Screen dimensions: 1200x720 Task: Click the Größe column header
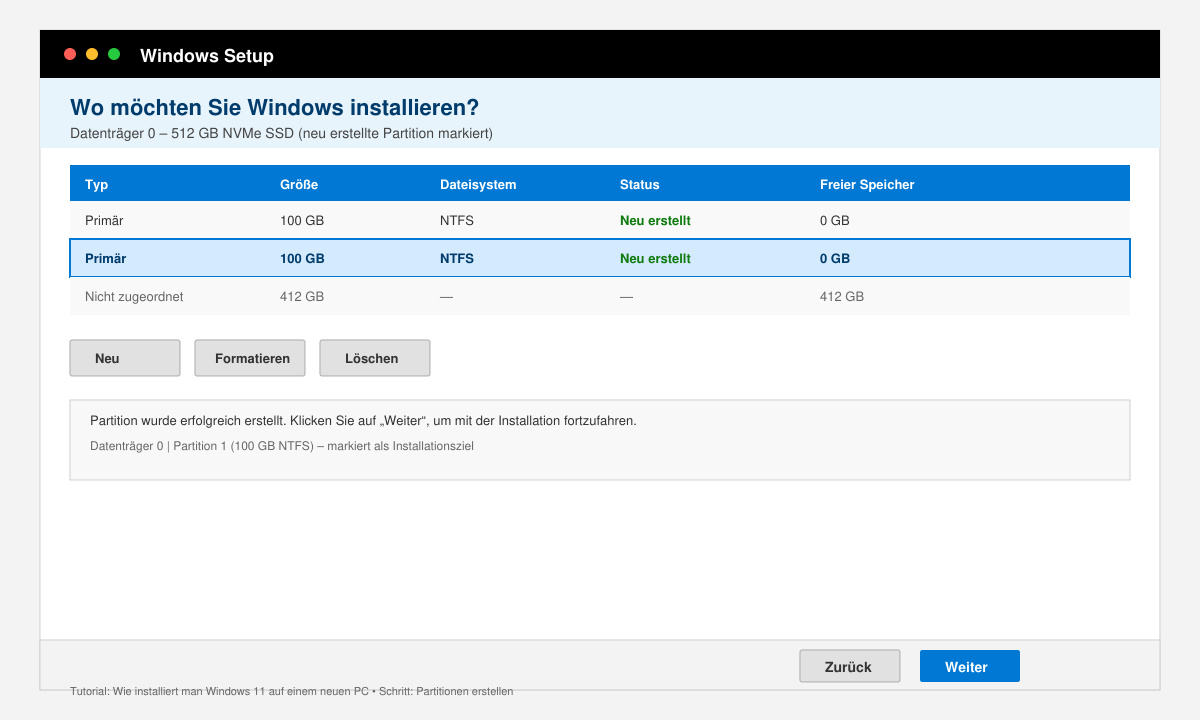click(299, 184)
